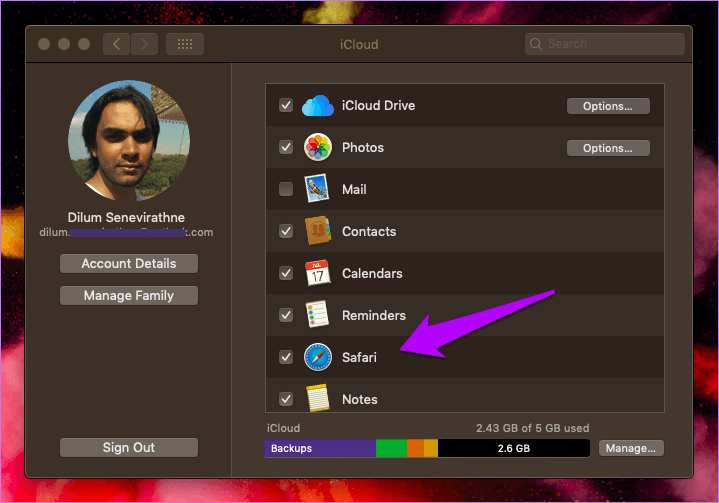
Task: Click the Calendars icon
Action: point(317,273)
